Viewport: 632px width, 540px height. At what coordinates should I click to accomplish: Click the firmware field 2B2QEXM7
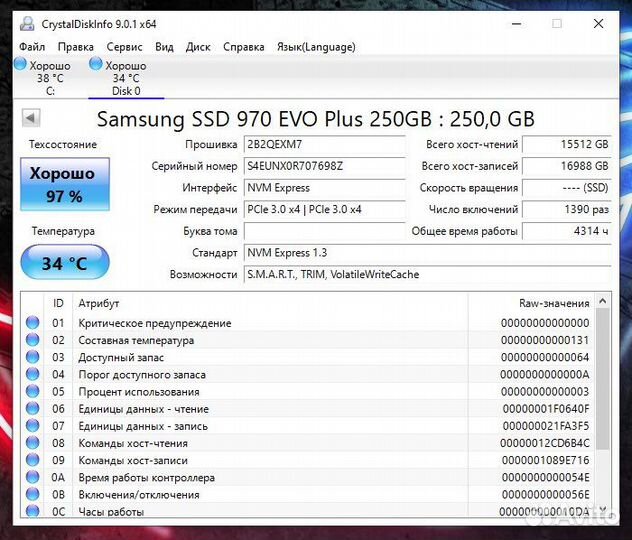[324, 144]
